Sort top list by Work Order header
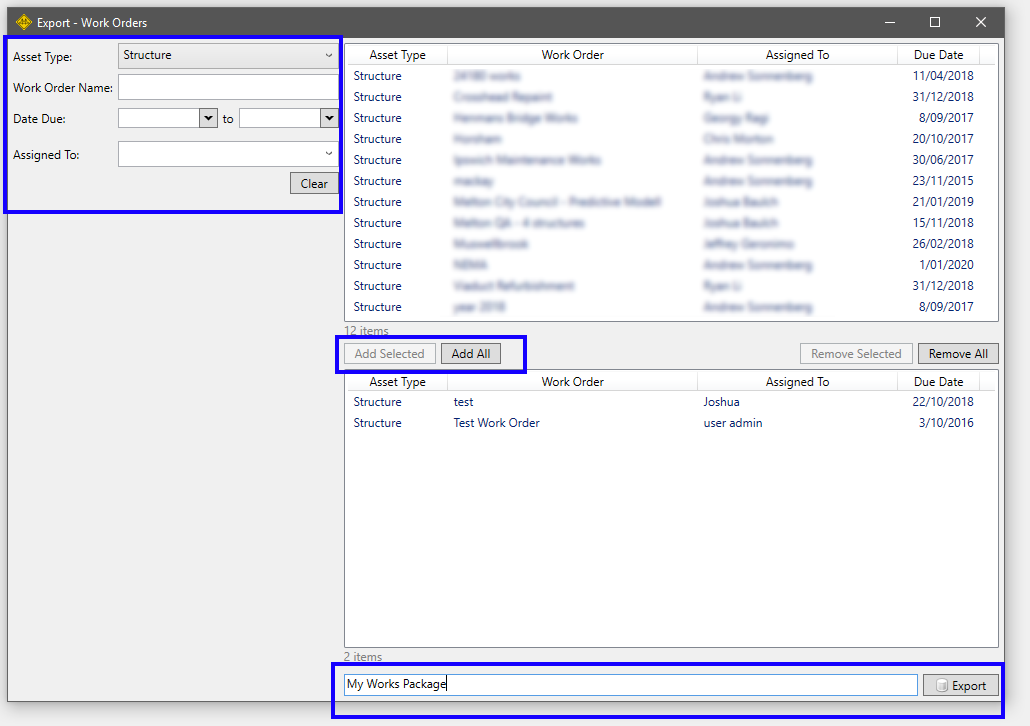Image resolution: width=1030 pixels, height=726 pixels. coord(572,55)
